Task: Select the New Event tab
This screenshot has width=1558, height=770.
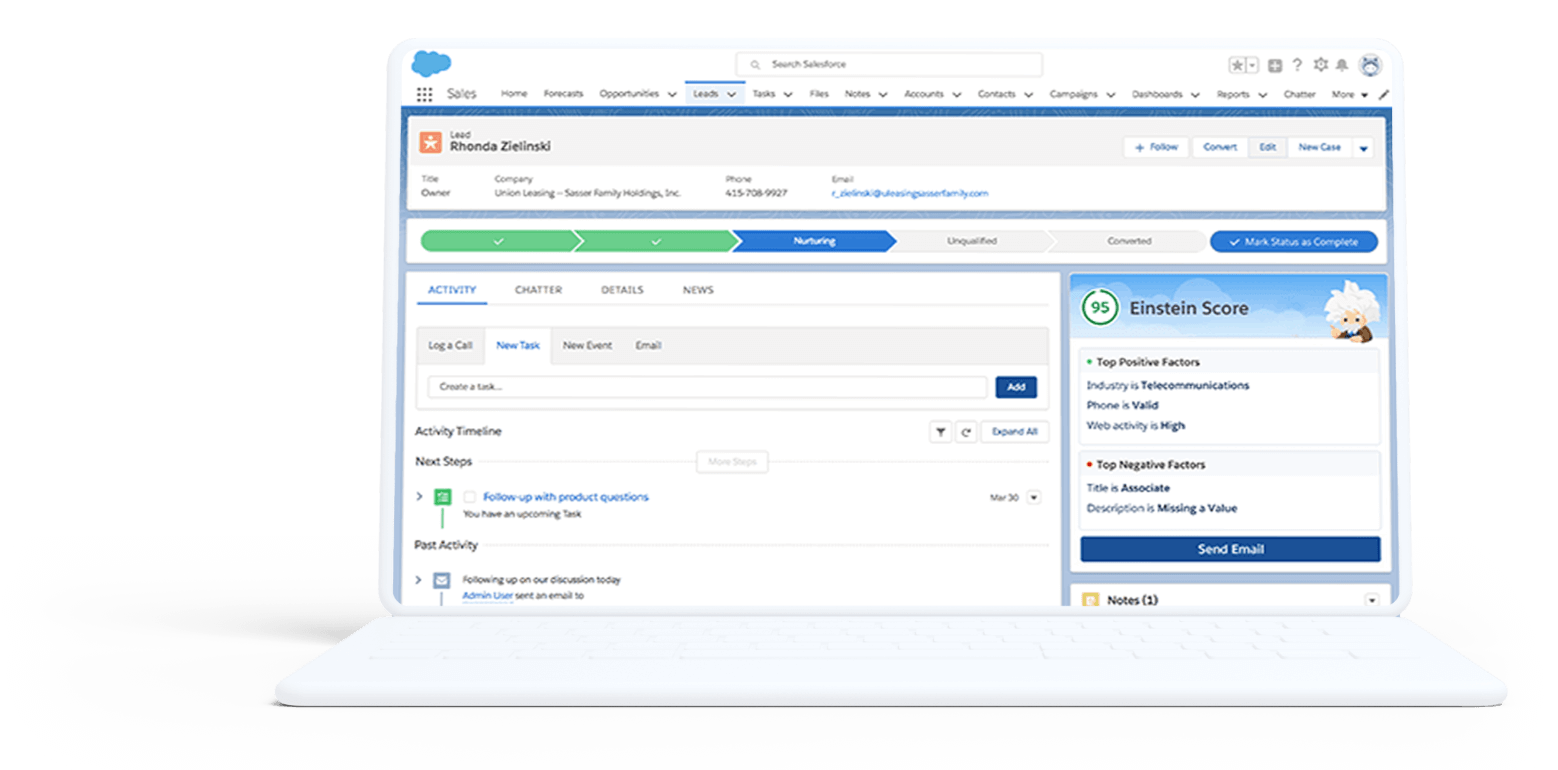Action: pos(587,345)
